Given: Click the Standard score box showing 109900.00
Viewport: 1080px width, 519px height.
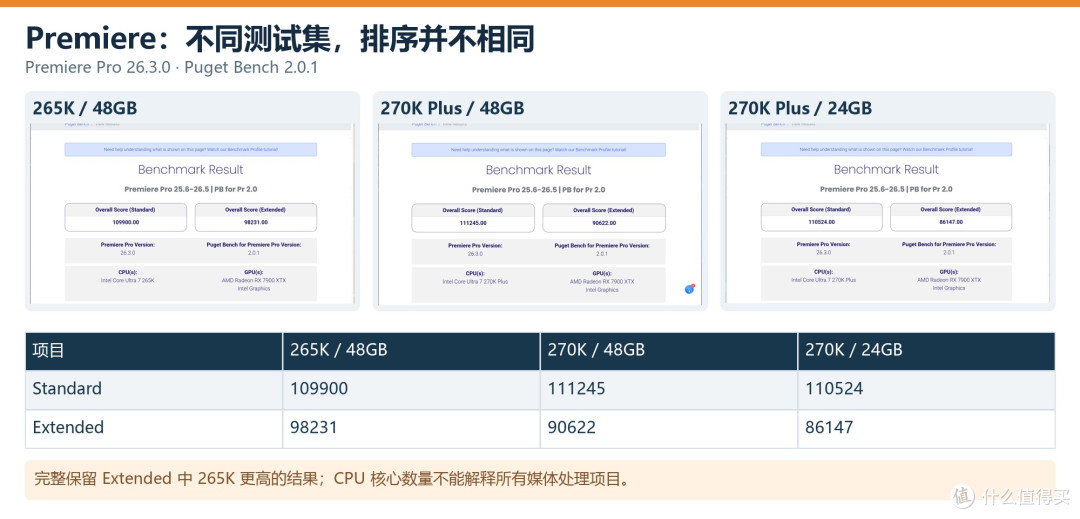Looking at the screenshot, I should (x=125, y=217).
